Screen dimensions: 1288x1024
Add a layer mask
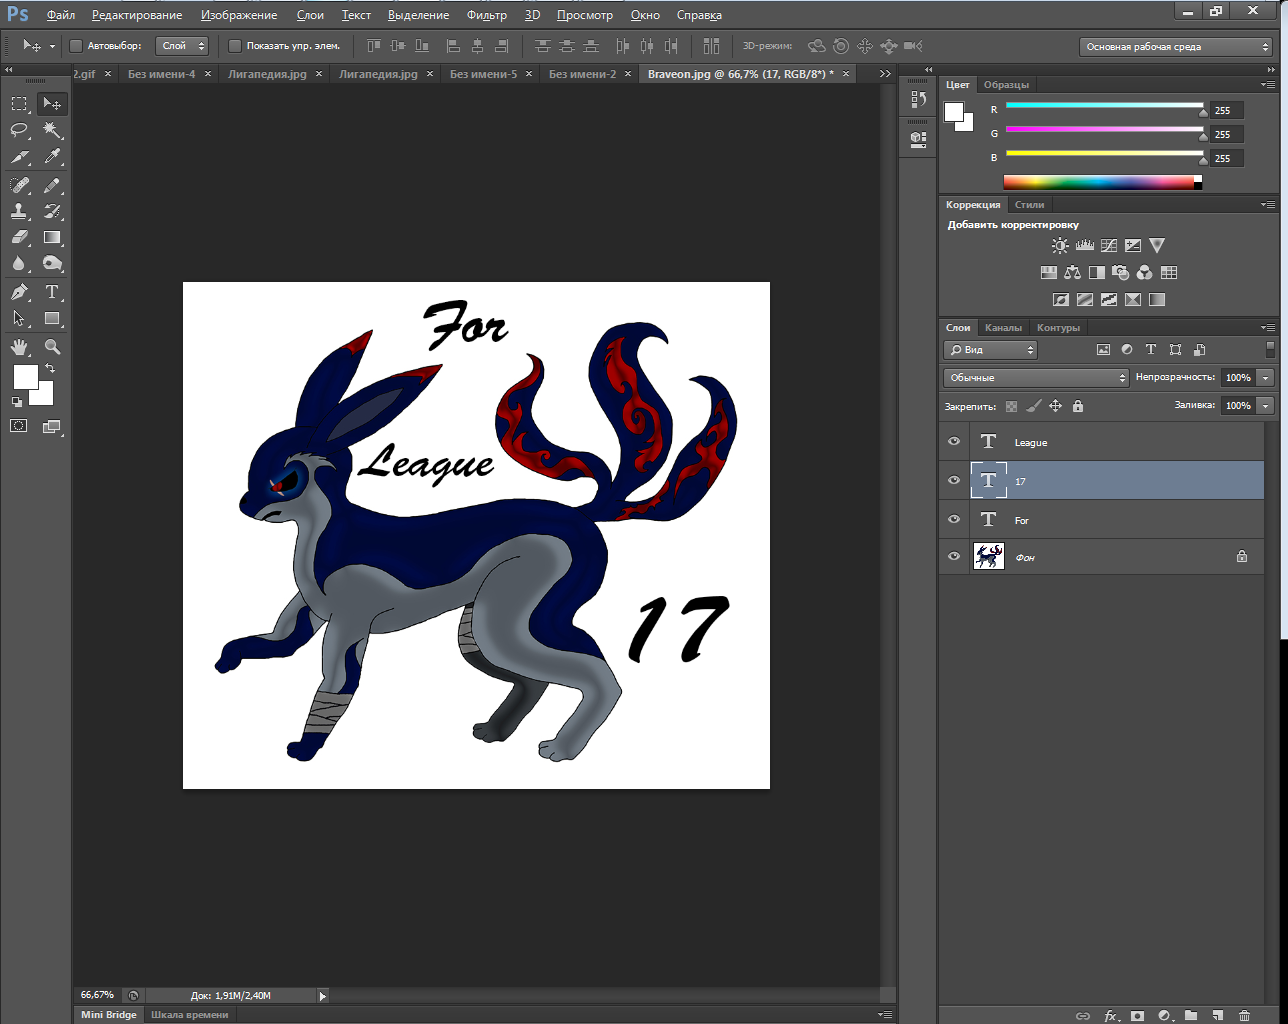[1137, 1016]
